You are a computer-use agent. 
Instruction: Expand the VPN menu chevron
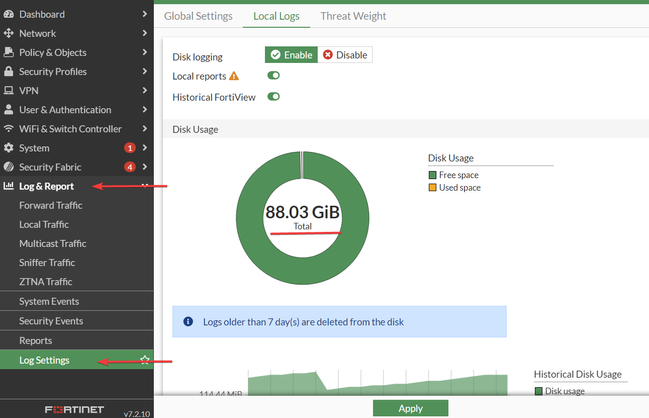144,90
